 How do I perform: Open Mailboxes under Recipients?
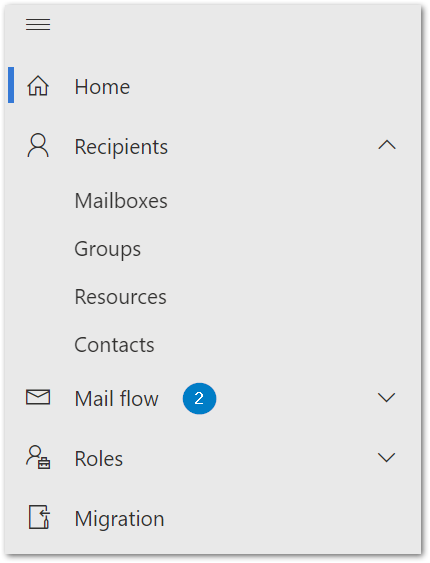[x=121, y=200]
